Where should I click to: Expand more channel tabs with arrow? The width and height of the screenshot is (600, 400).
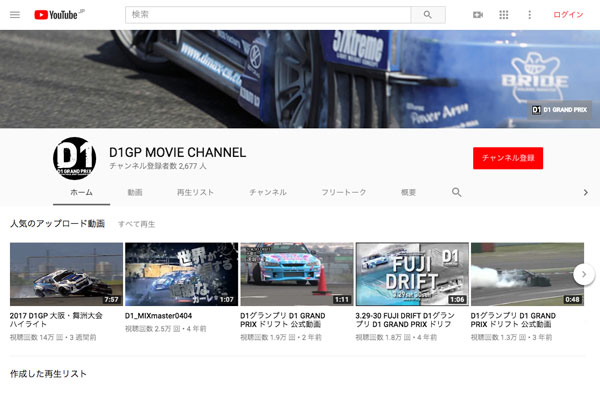585,193
